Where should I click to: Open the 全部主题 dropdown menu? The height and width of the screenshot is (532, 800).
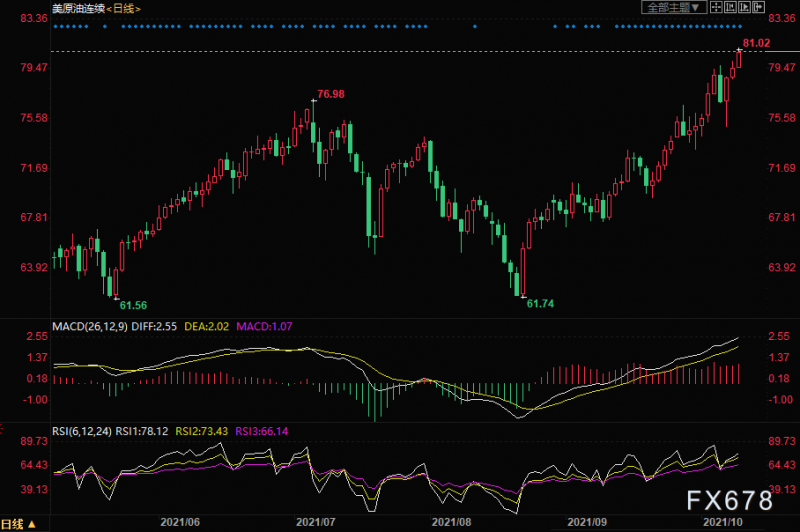pos(674,7)
